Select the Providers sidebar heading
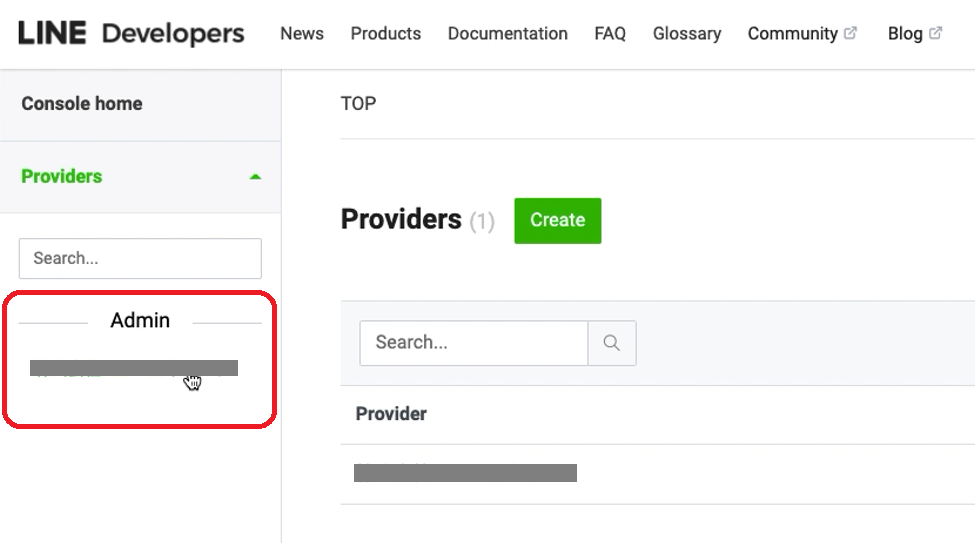Image resolution: width=975 pixels, height=543 pixels. (x=62, y=176)
